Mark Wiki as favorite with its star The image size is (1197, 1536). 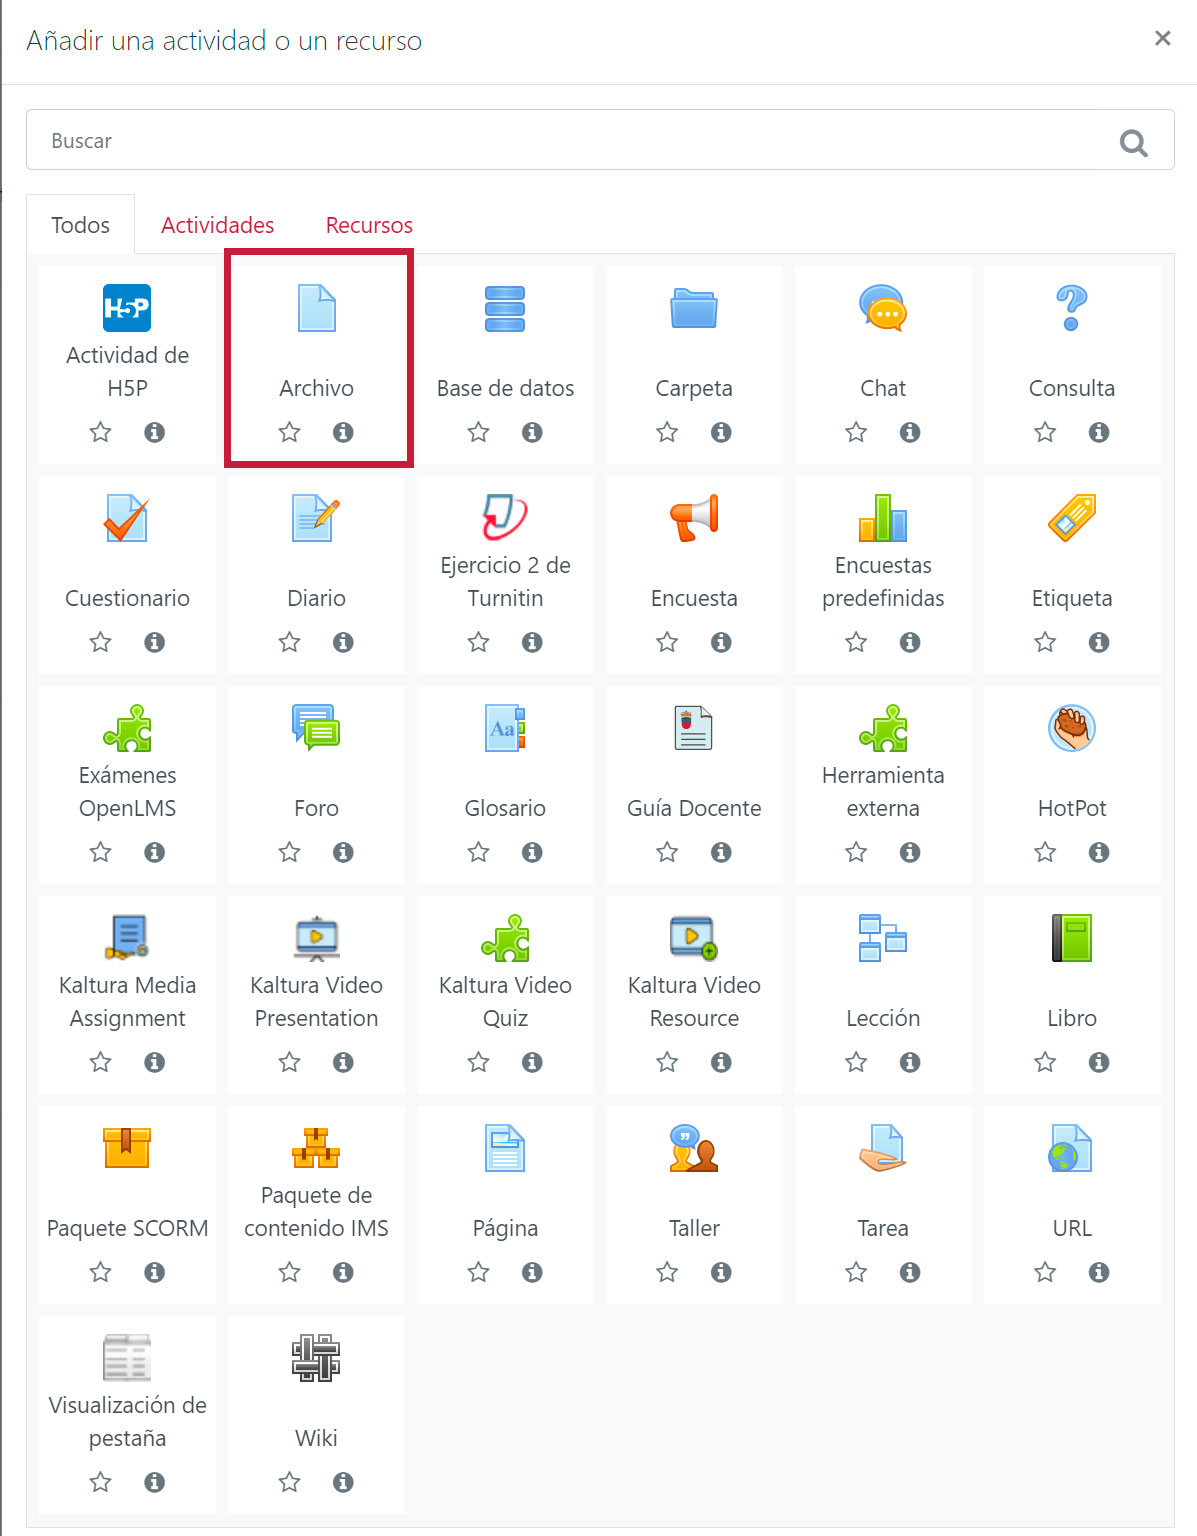[289, 1482]
